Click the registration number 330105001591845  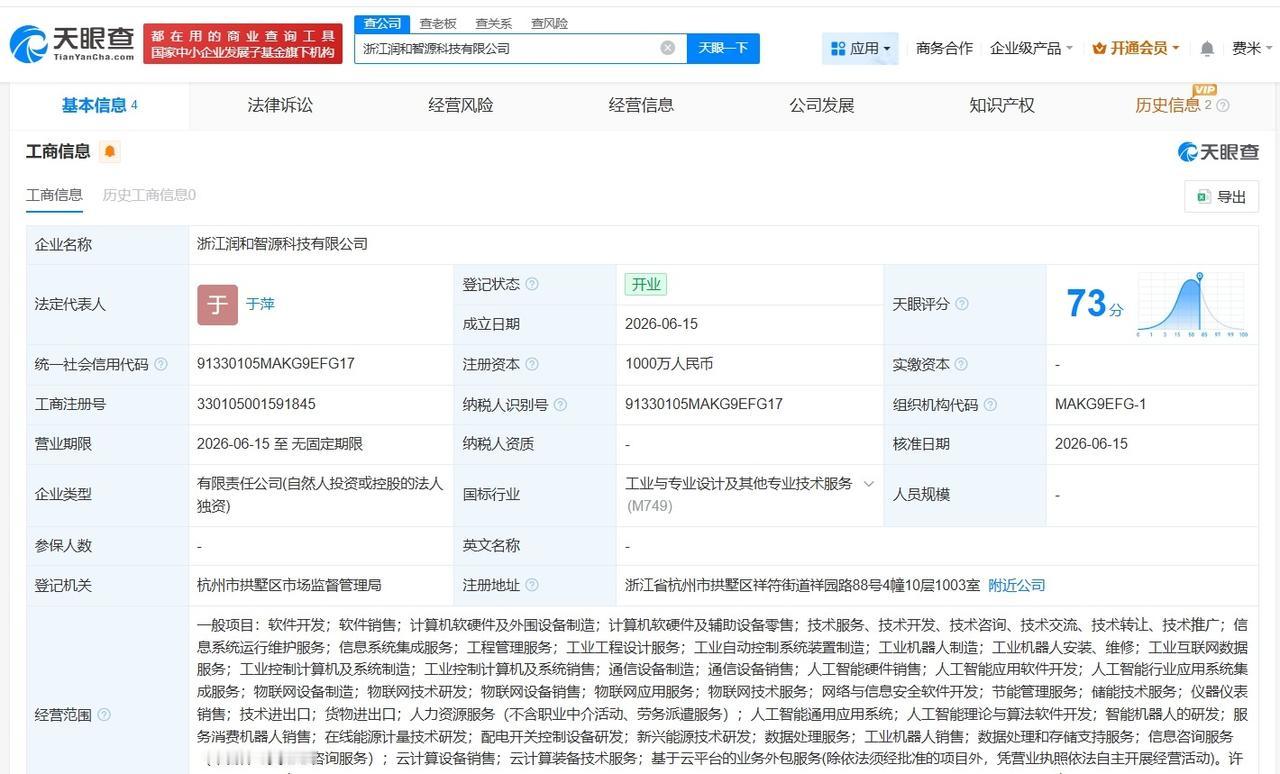(256, 404)
